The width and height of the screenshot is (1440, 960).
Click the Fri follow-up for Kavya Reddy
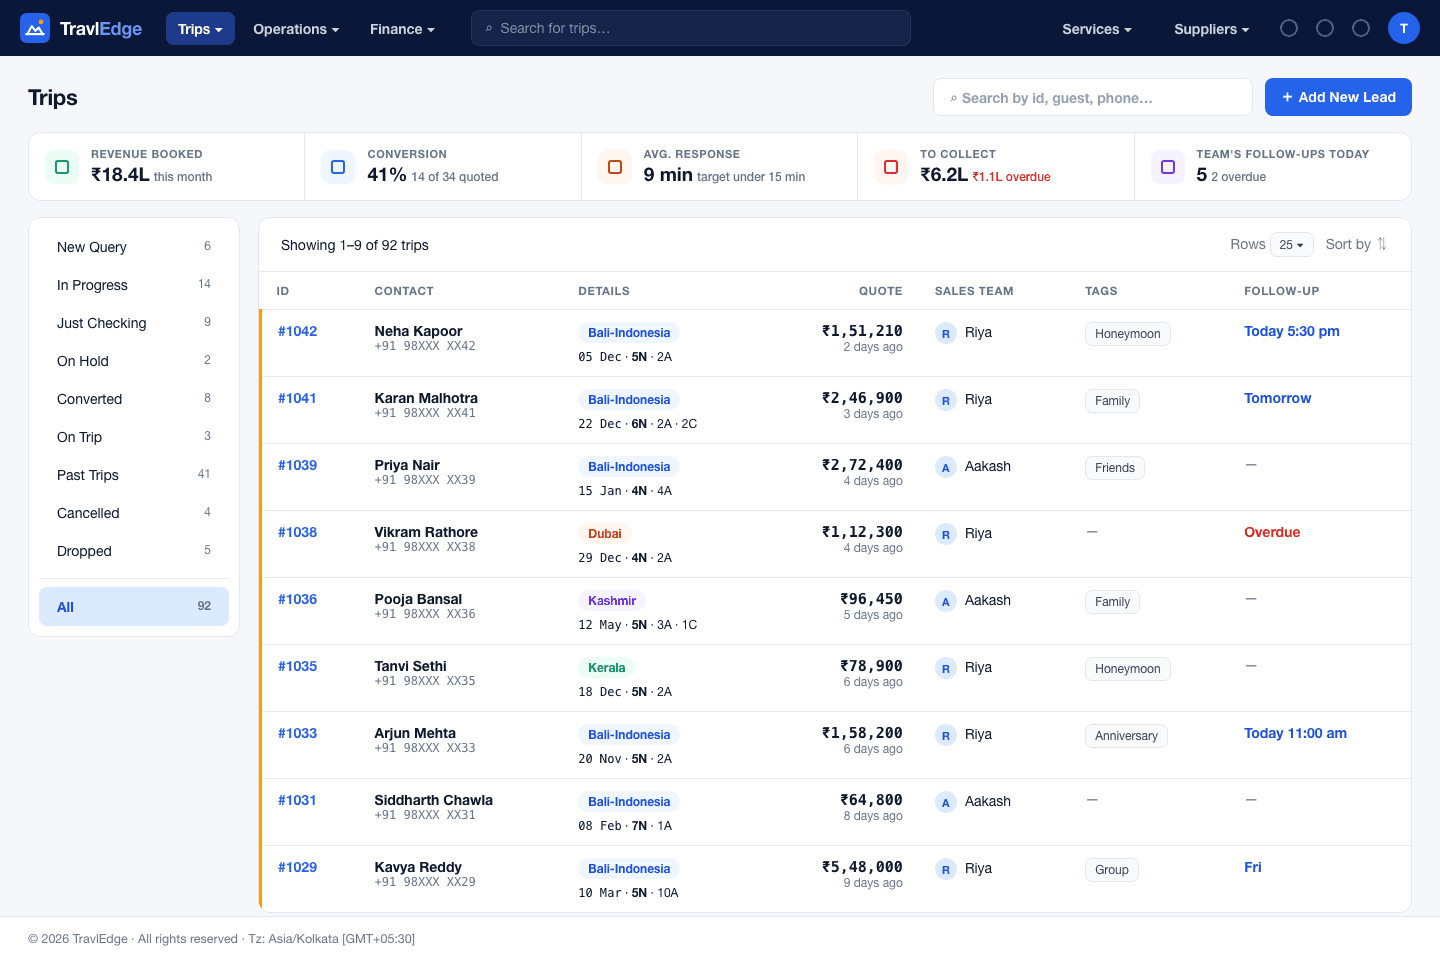tap(1252, 867)
